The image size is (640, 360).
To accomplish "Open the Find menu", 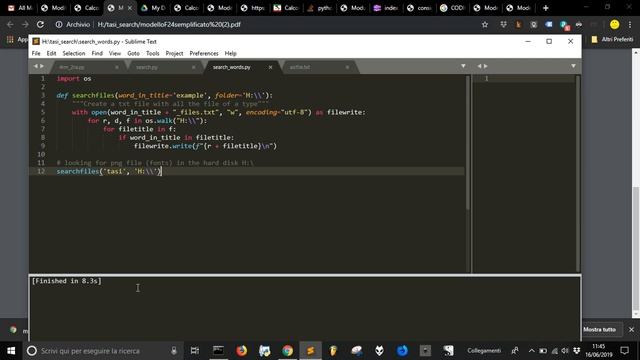I will [97, 53].
